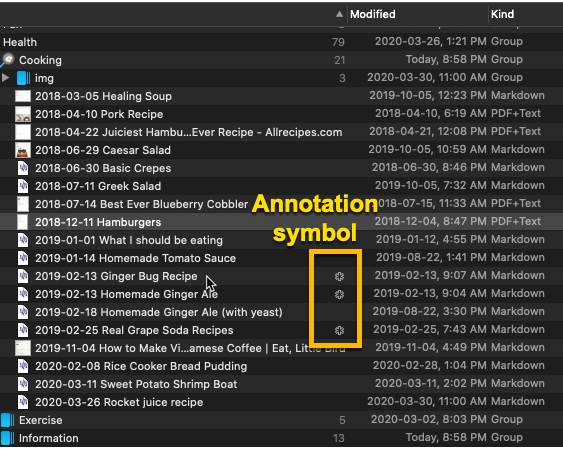
Task: Click the annotation symbol for Real Grape Soda Recipes
Action: click(339, 330)
